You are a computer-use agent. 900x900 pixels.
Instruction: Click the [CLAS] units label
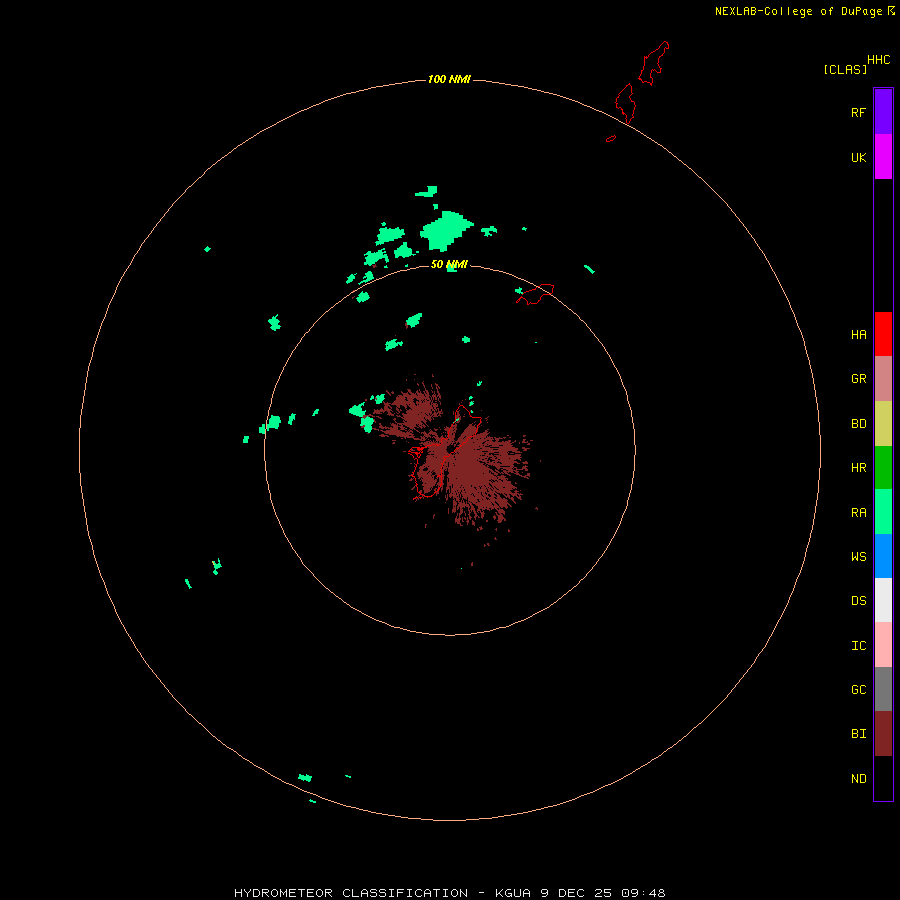[x=845, y=69]
